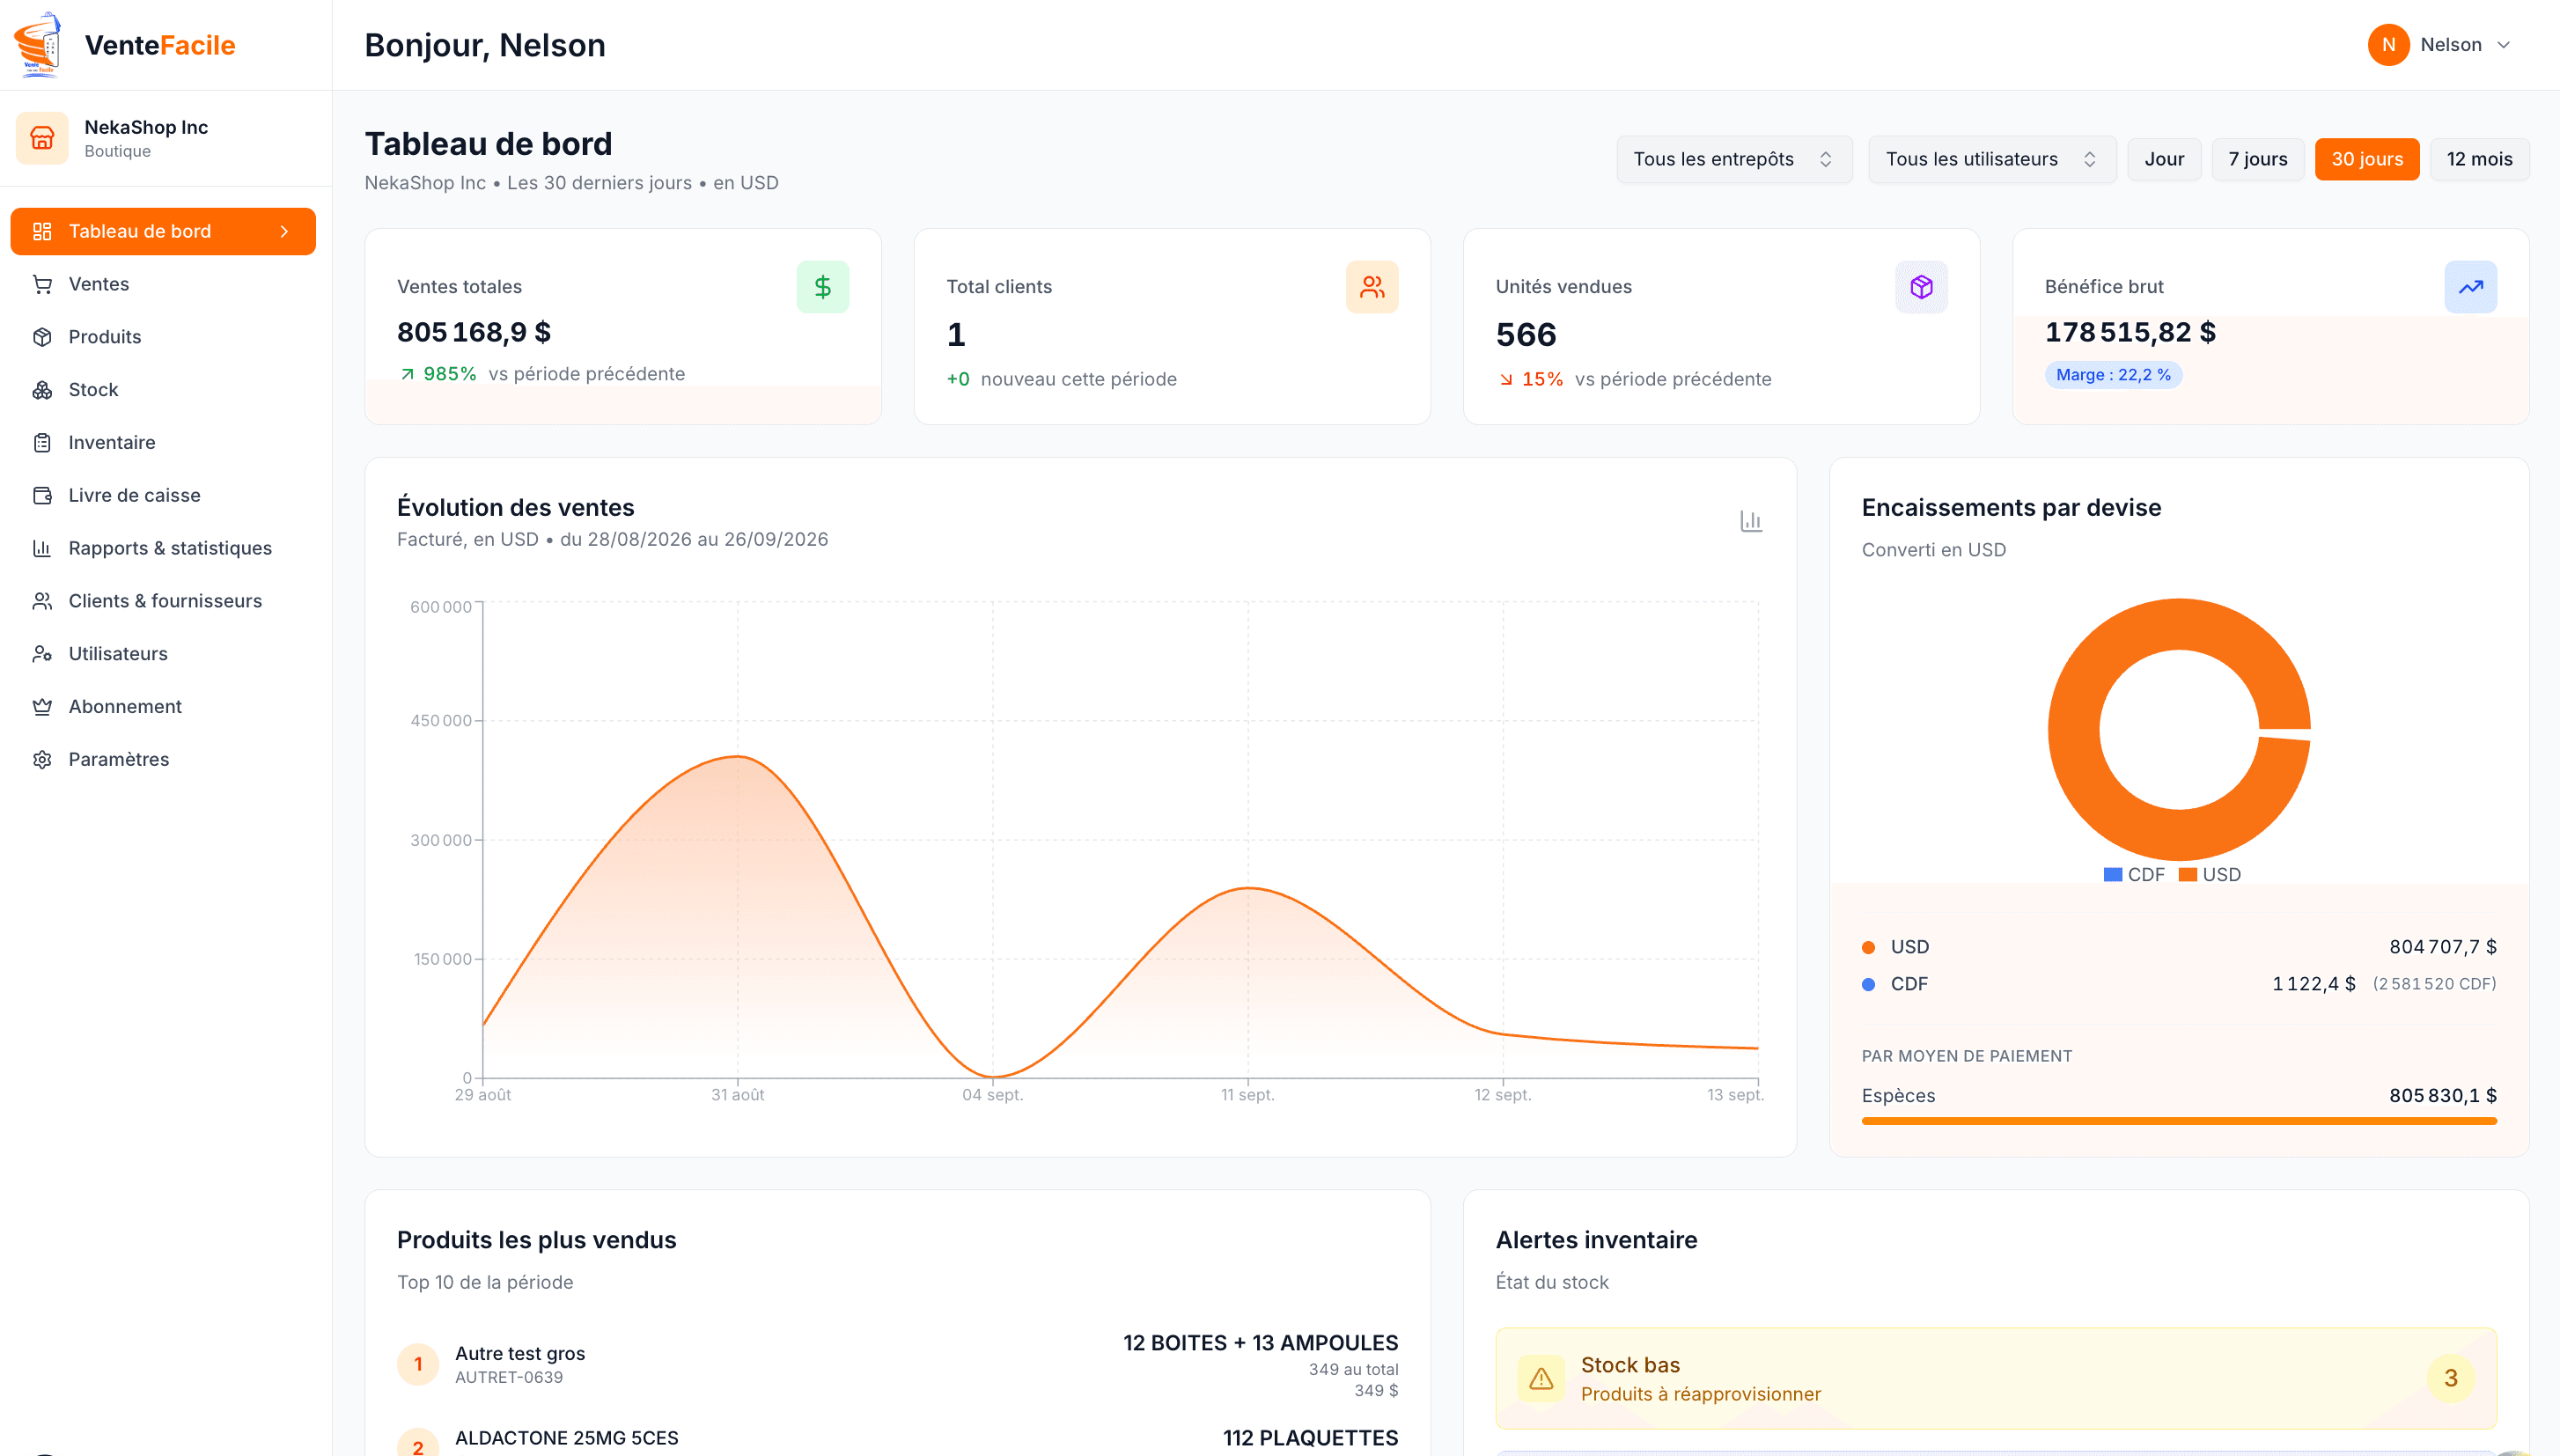Click the VenteFacile logo icon
This screenshot has height=1456, width=2560.
pyautogui.click(x=38, y=44)
